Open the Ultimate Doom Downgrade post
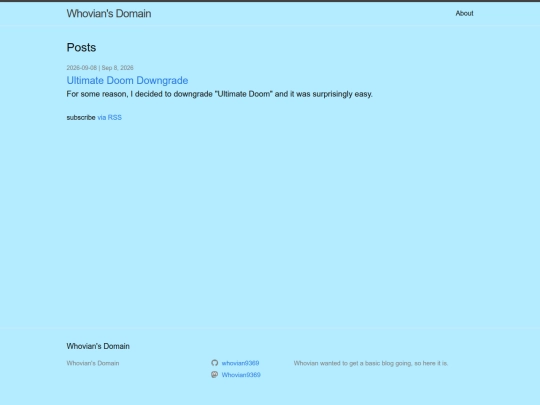This screenshot has width=540, height=405. pyautogui.click(x=127, y=80)
